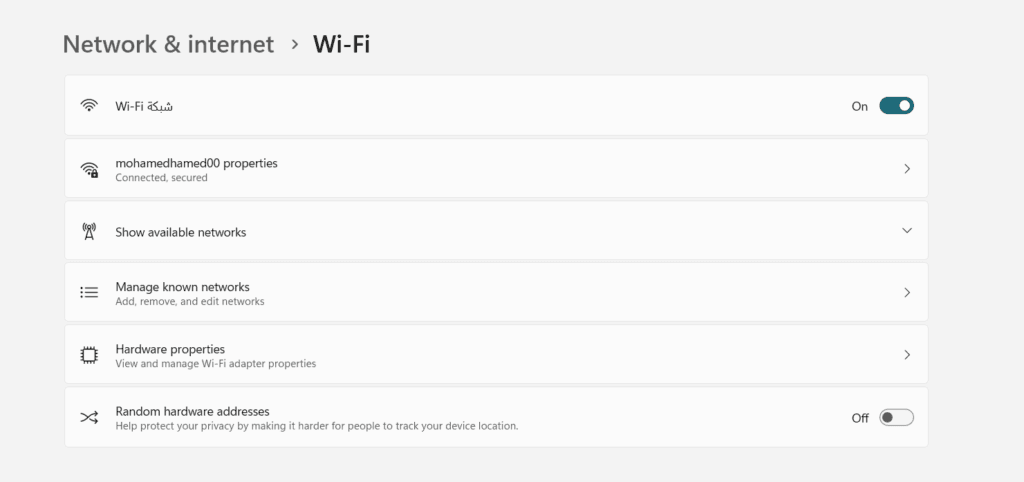
Task: Click the chip icon for Hardware properties
Action: [x=89, y=355]
